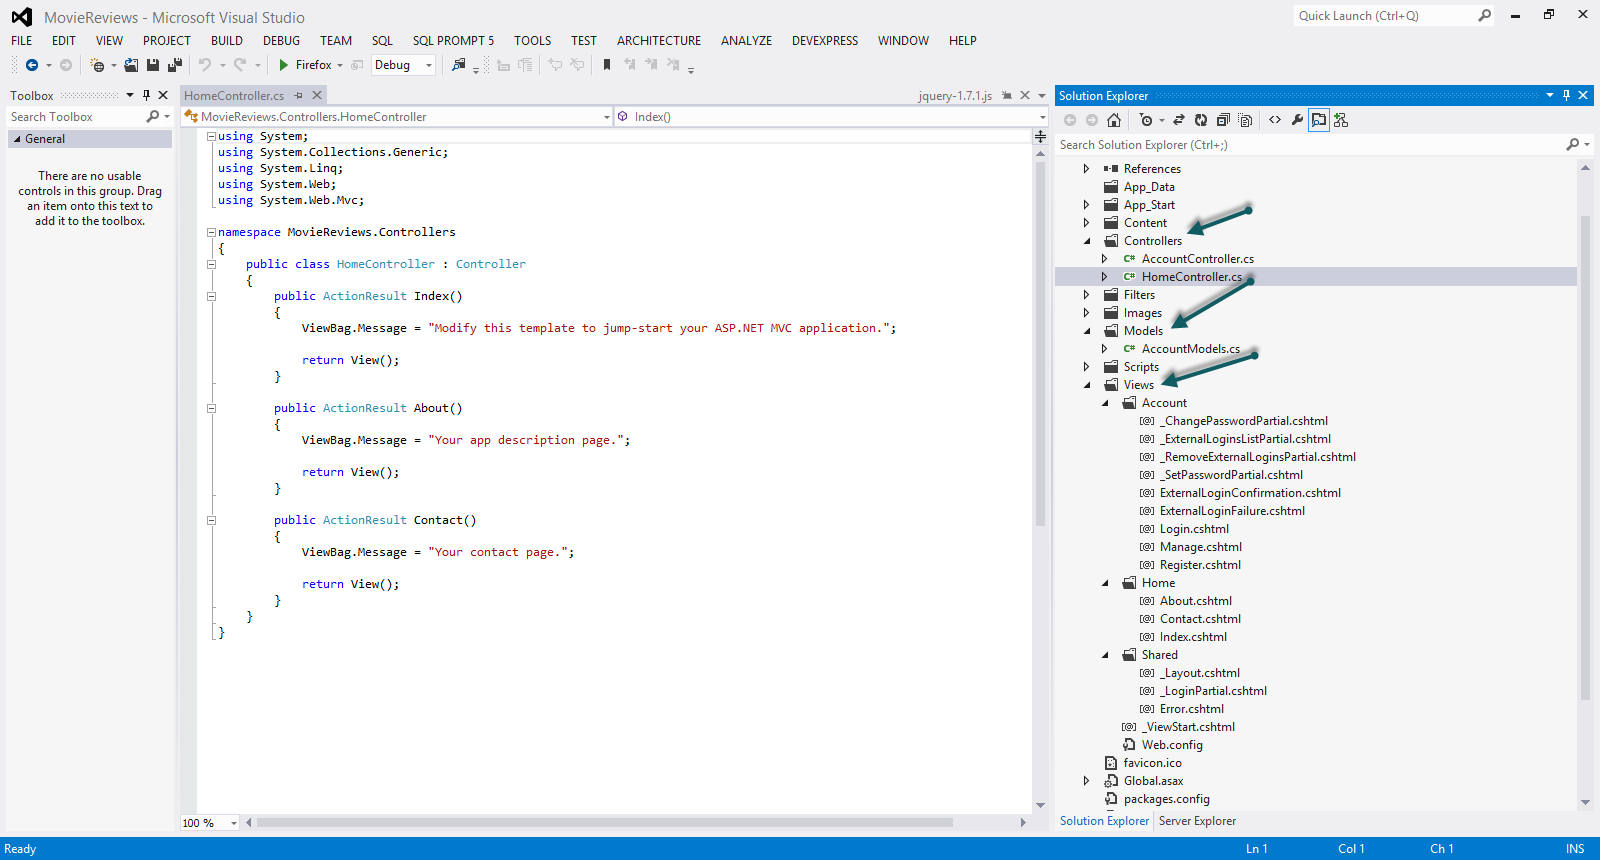
Task: Click the Solution Explorer search magnifier icon
Action: point(1573,145)
